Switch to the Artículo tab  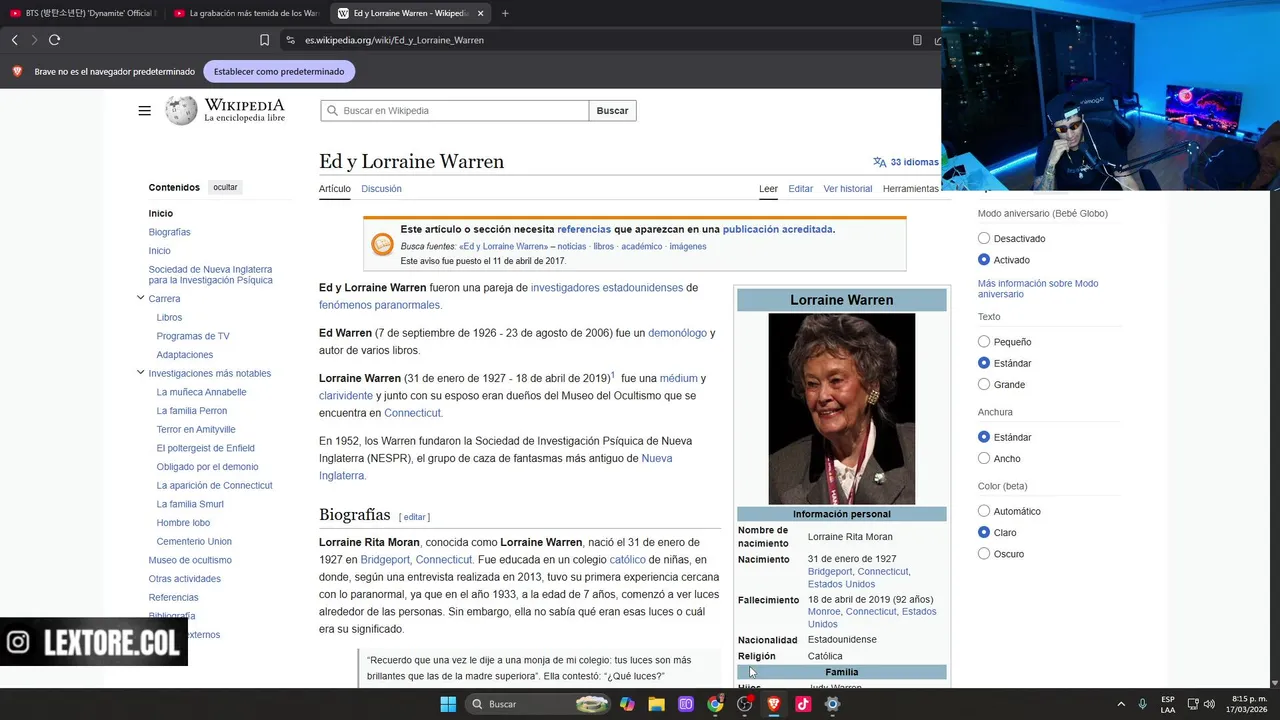click(x=335, y=188)
